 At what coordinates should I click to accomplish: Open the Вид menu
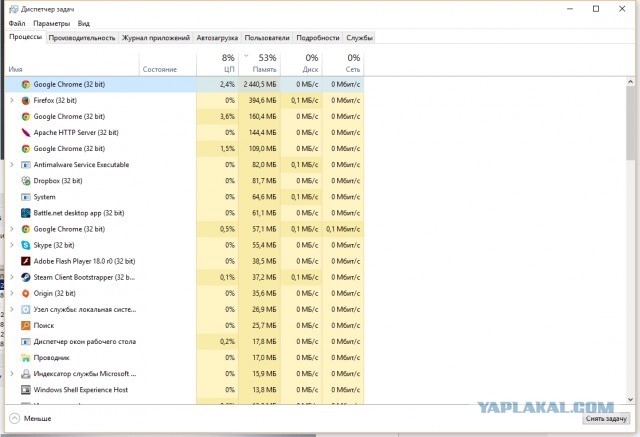point(84,24)
